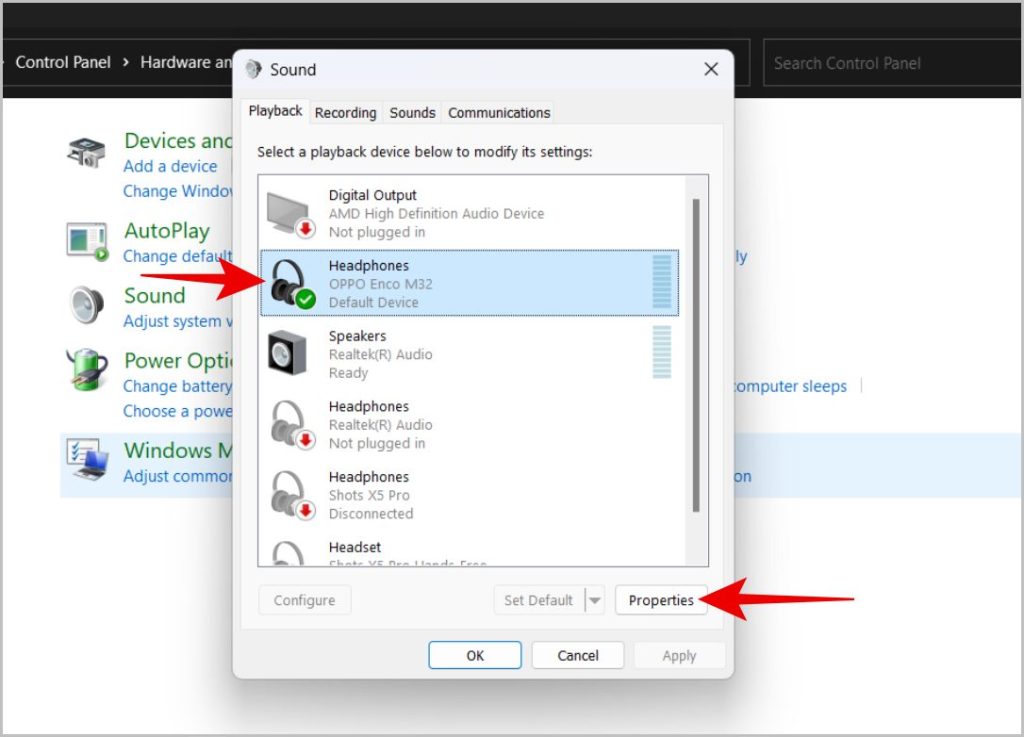Open the Sound heading in Control Panel

tap(155, 295)
